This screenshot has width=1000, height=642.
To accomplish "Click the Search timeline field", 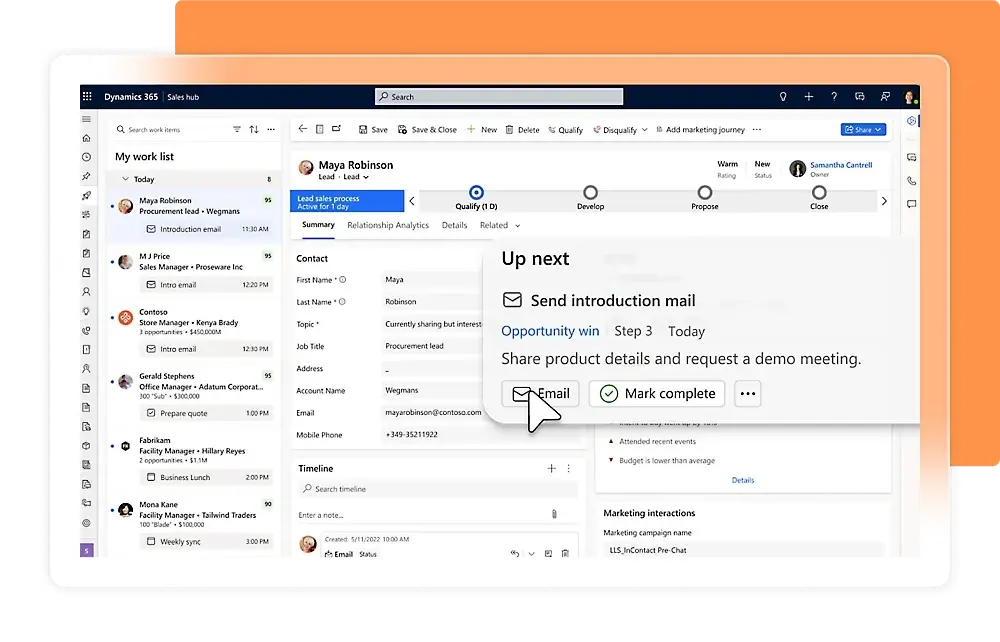I will [438, 489].
